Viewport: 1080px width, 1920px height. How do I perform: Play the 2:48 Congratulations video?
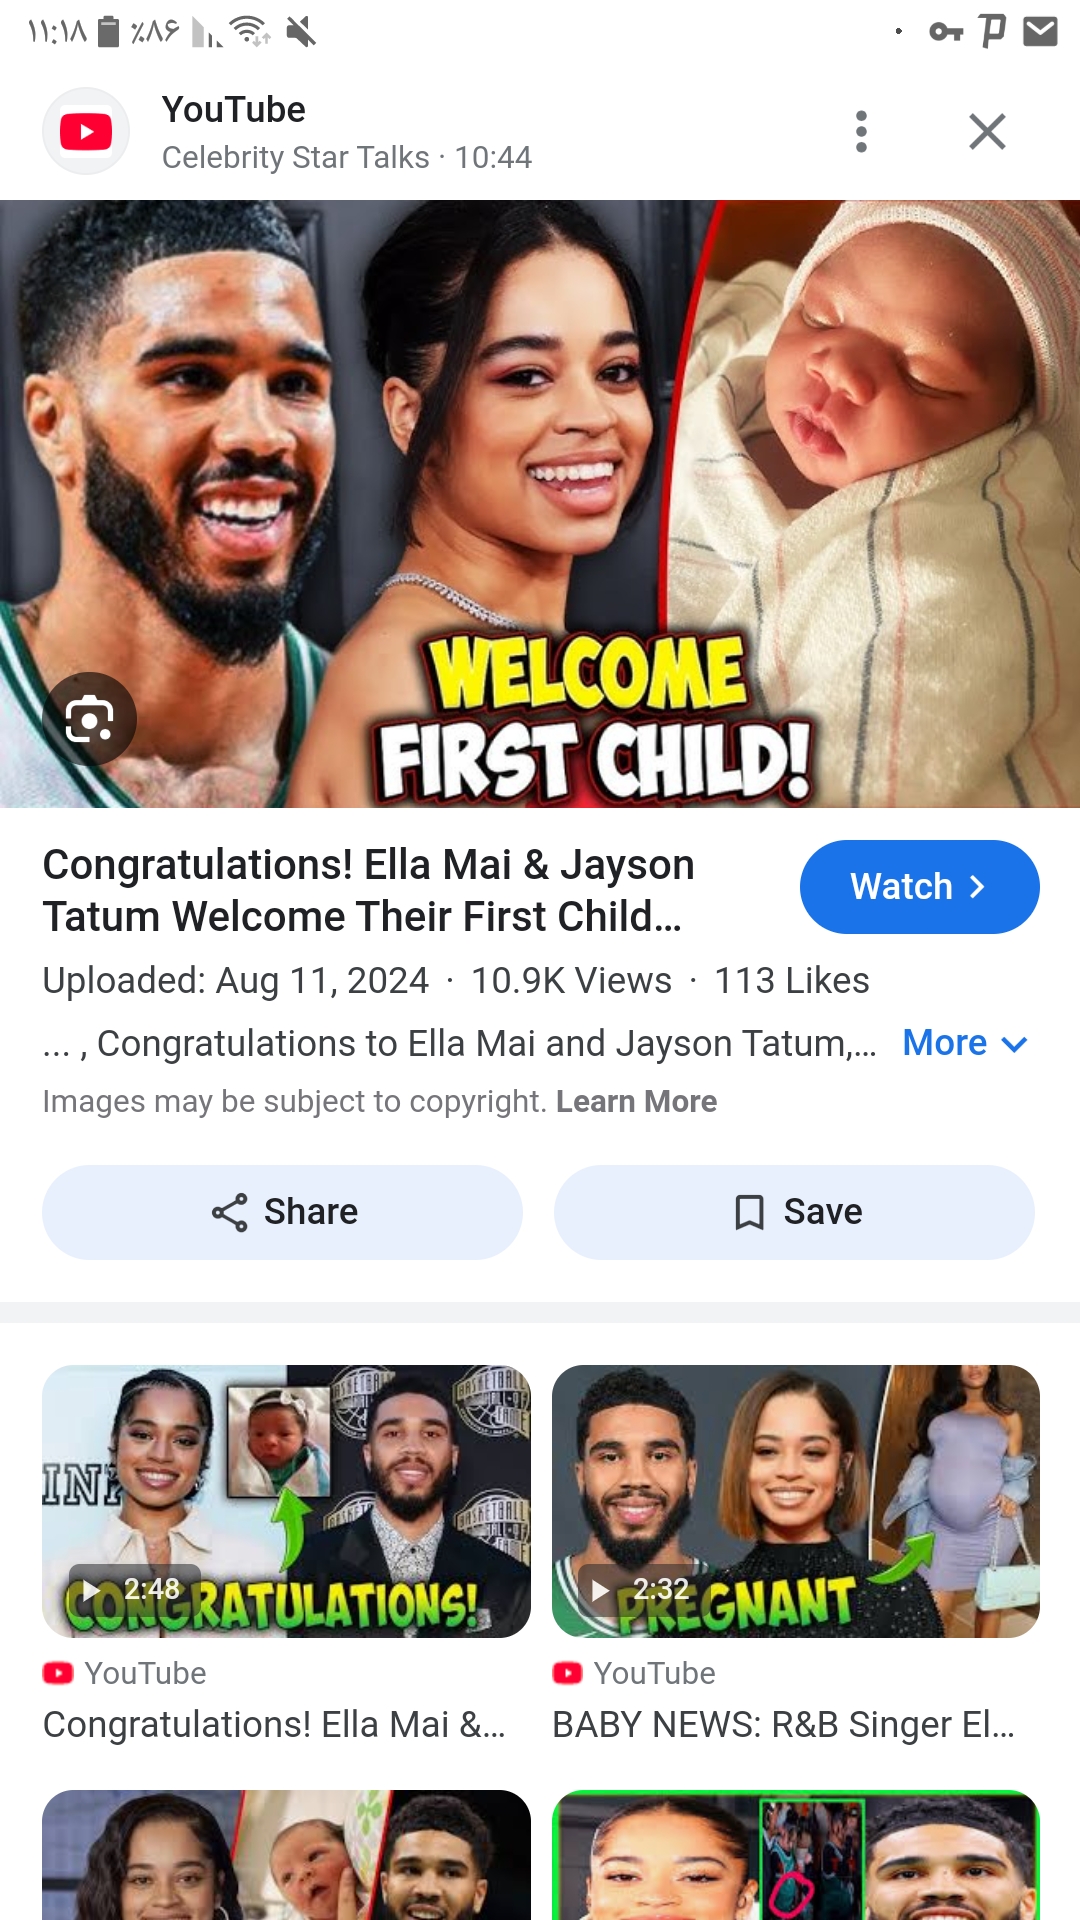click(x=286, y=1501)
